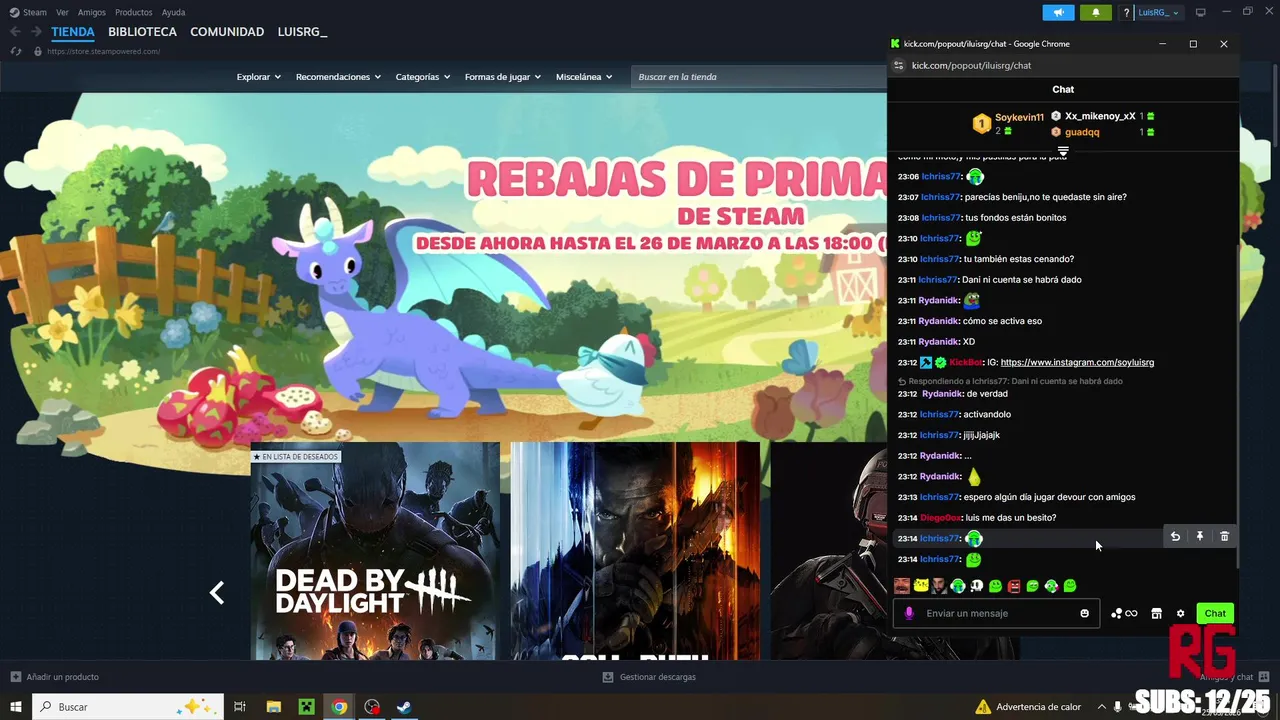Click guadqq in the leaderboard
The height and width of the screenshot is (720, 1280).
tap(1082, 132)
